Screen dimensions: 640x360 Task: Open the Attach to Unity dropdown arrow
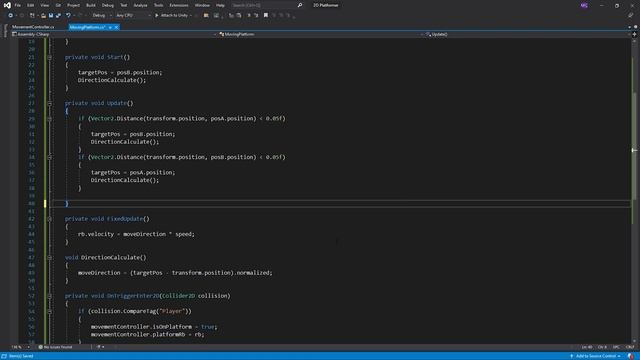191,15
